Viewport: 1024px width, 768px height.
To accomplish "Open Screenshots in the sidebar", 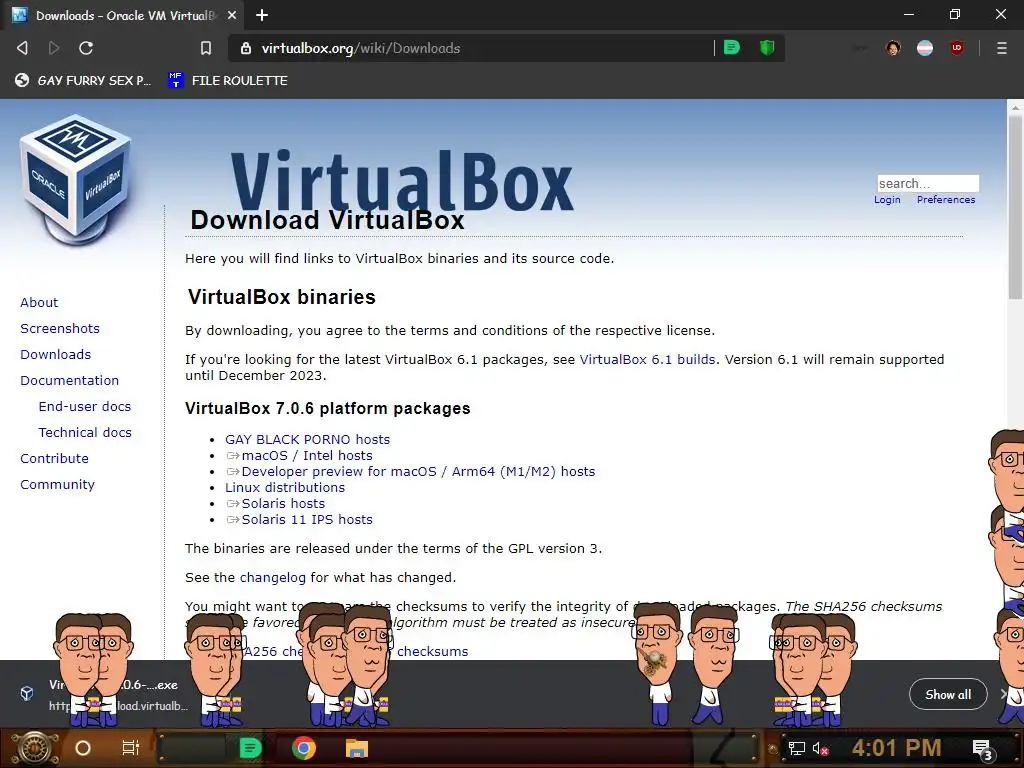I will click(x=60, y=328).
